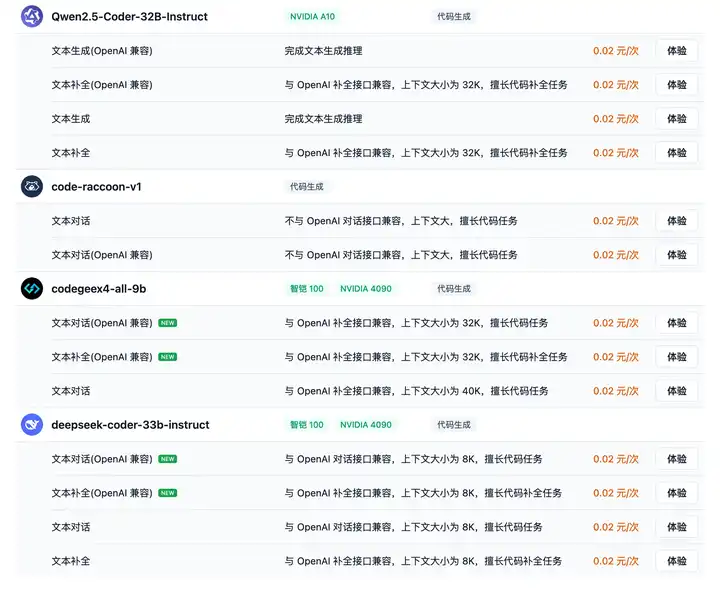The image size is (720, 595).
Task: Click 体验 for deepseek 文本补全(OpenAI 兼容)
Action: coord(677,493)
